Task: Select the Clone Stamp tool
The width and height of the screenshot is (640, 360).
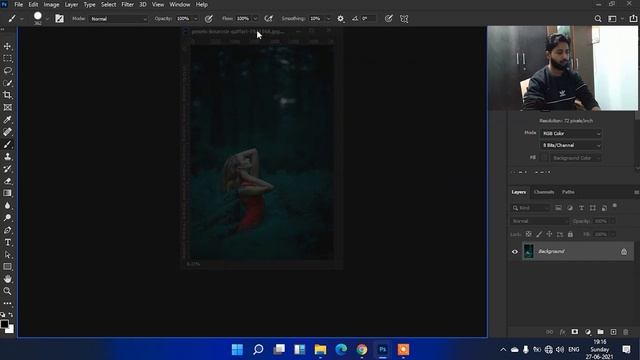Action: (7, 157)
